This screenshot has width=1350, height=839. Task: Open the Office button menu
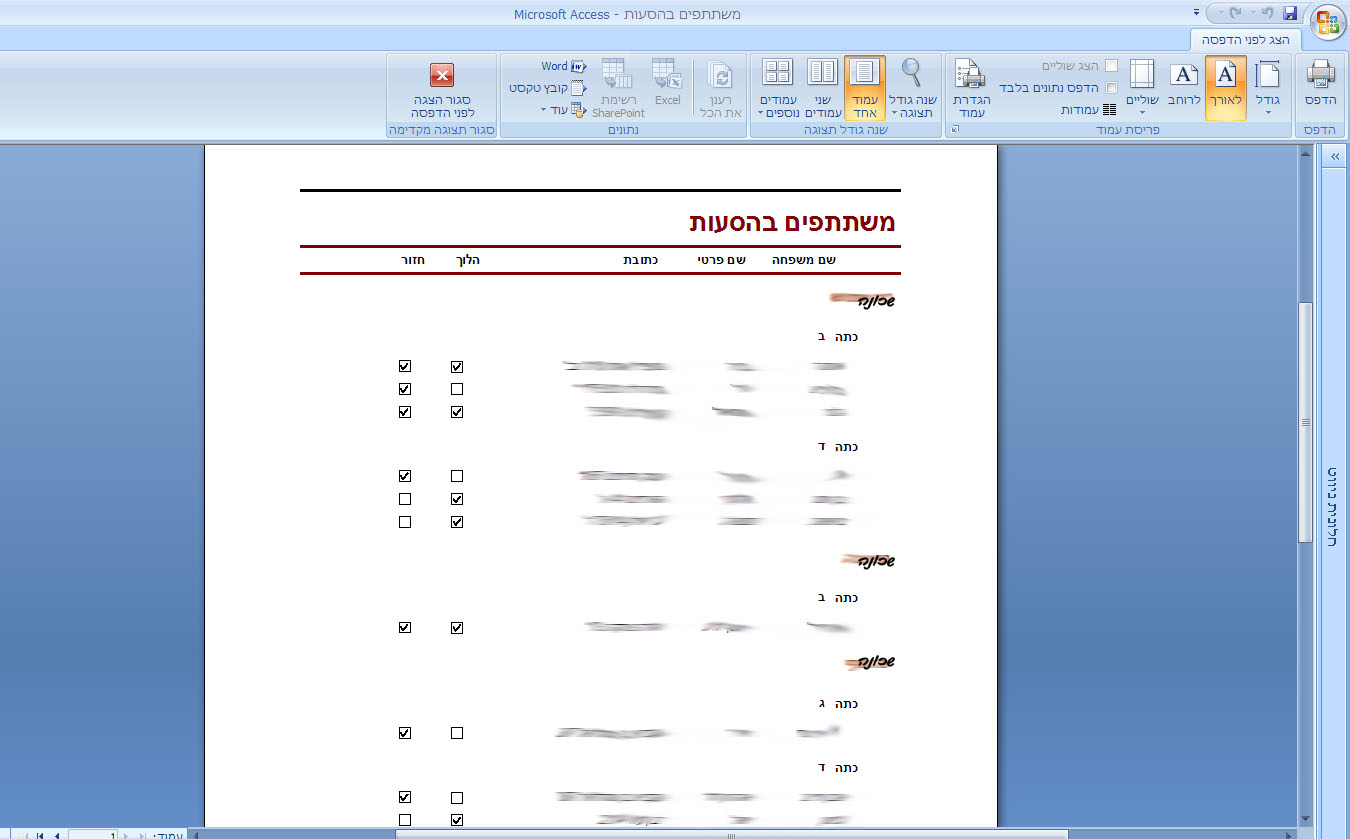tap(1328, 22)
